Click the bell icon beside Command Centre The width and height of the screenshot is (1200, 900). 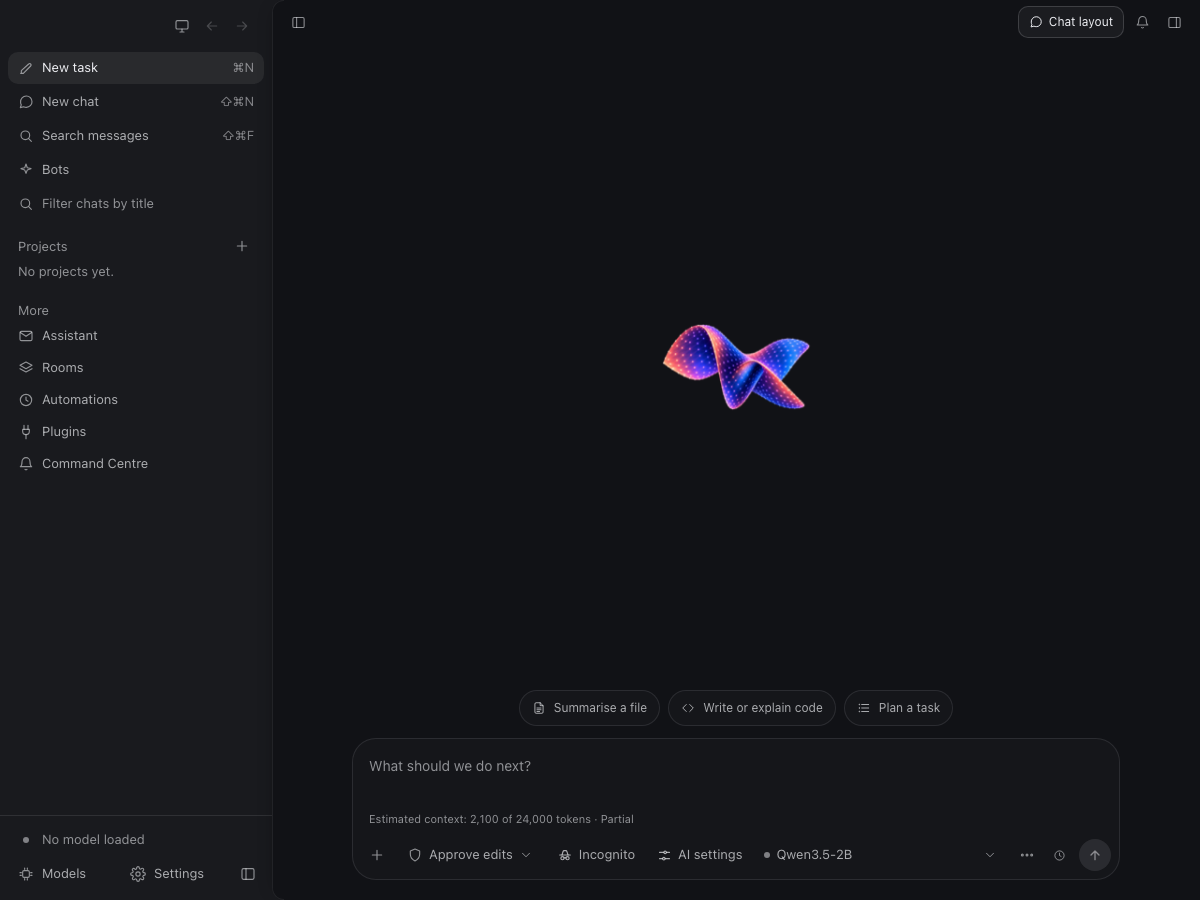(26, 464)
